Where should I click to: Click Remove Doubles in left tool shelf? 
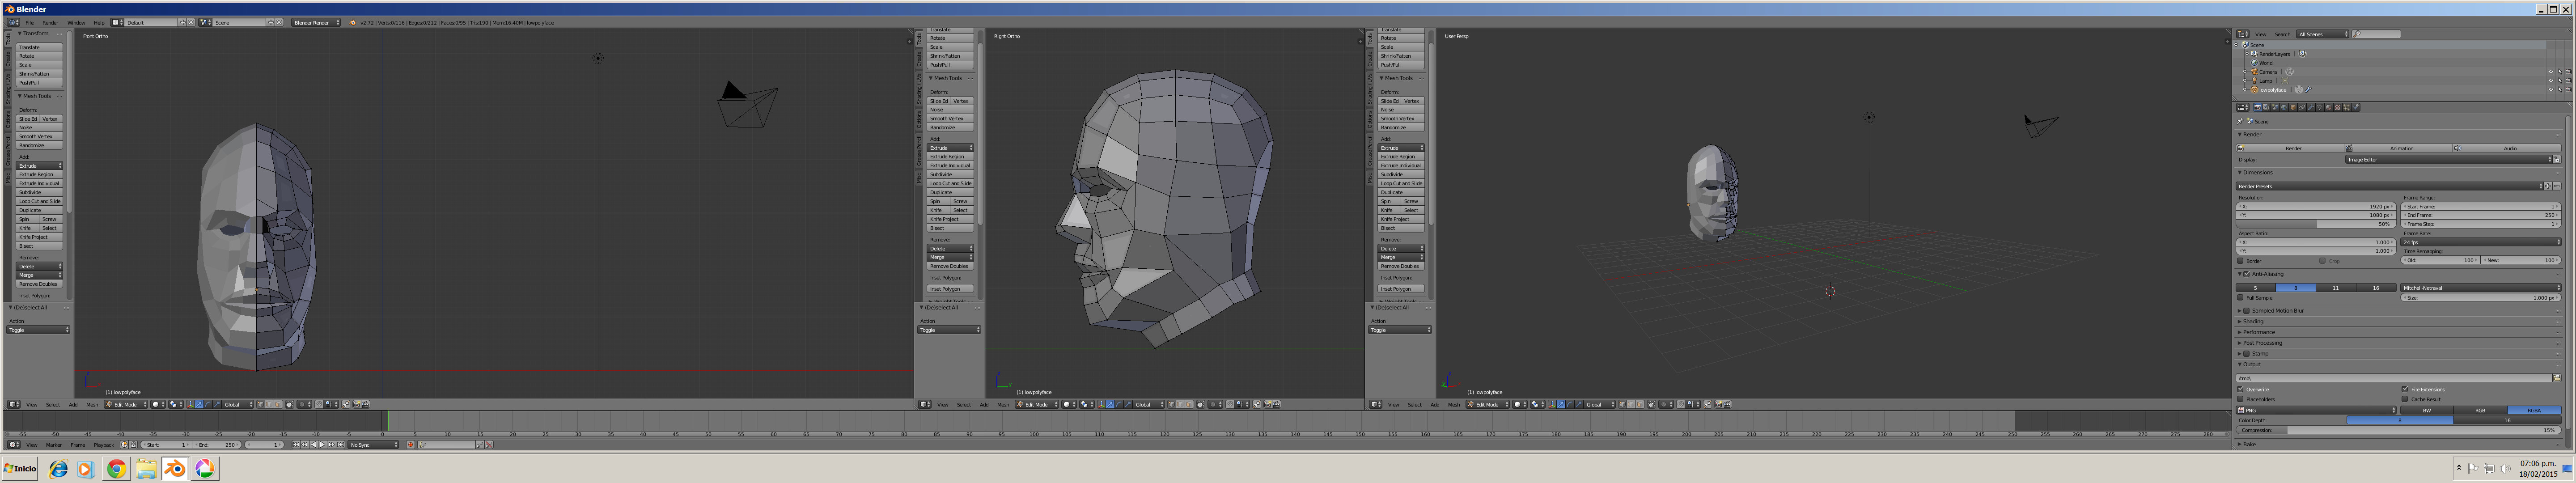point(39,284)
